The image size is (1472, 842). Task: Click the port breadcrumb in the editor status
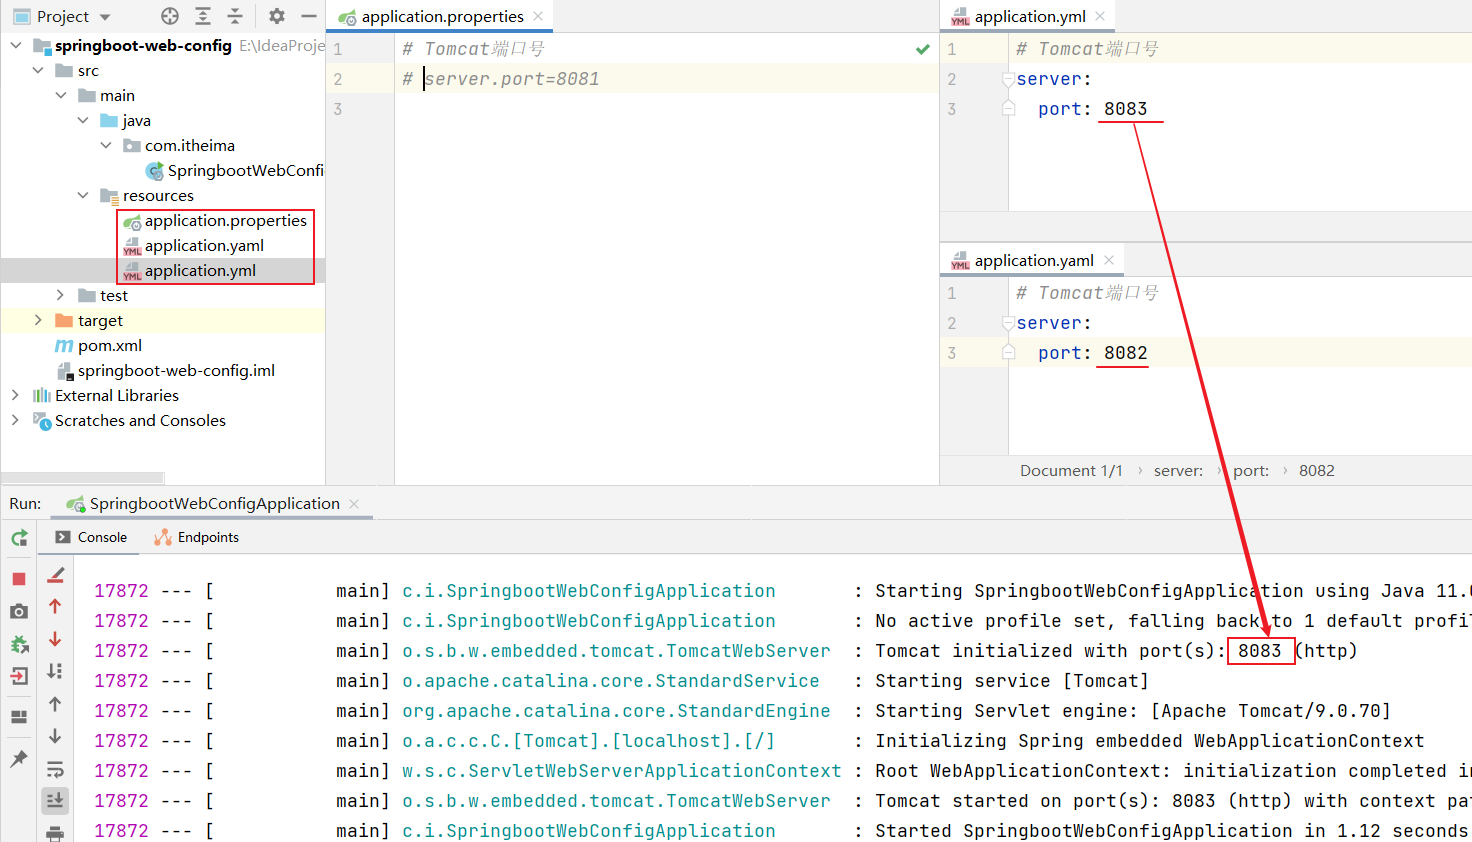pyautogui.click(x=1250, y=470)
